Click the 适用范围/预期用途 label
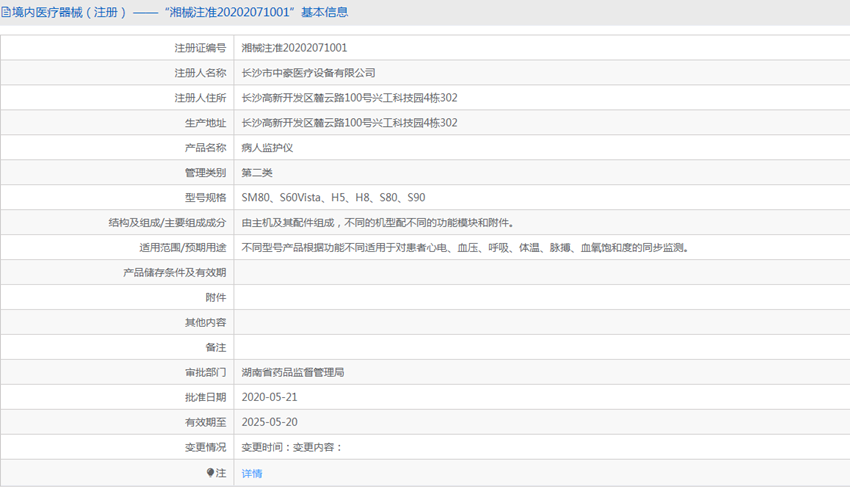The image size is (850, 491). [x=182, y=248]
